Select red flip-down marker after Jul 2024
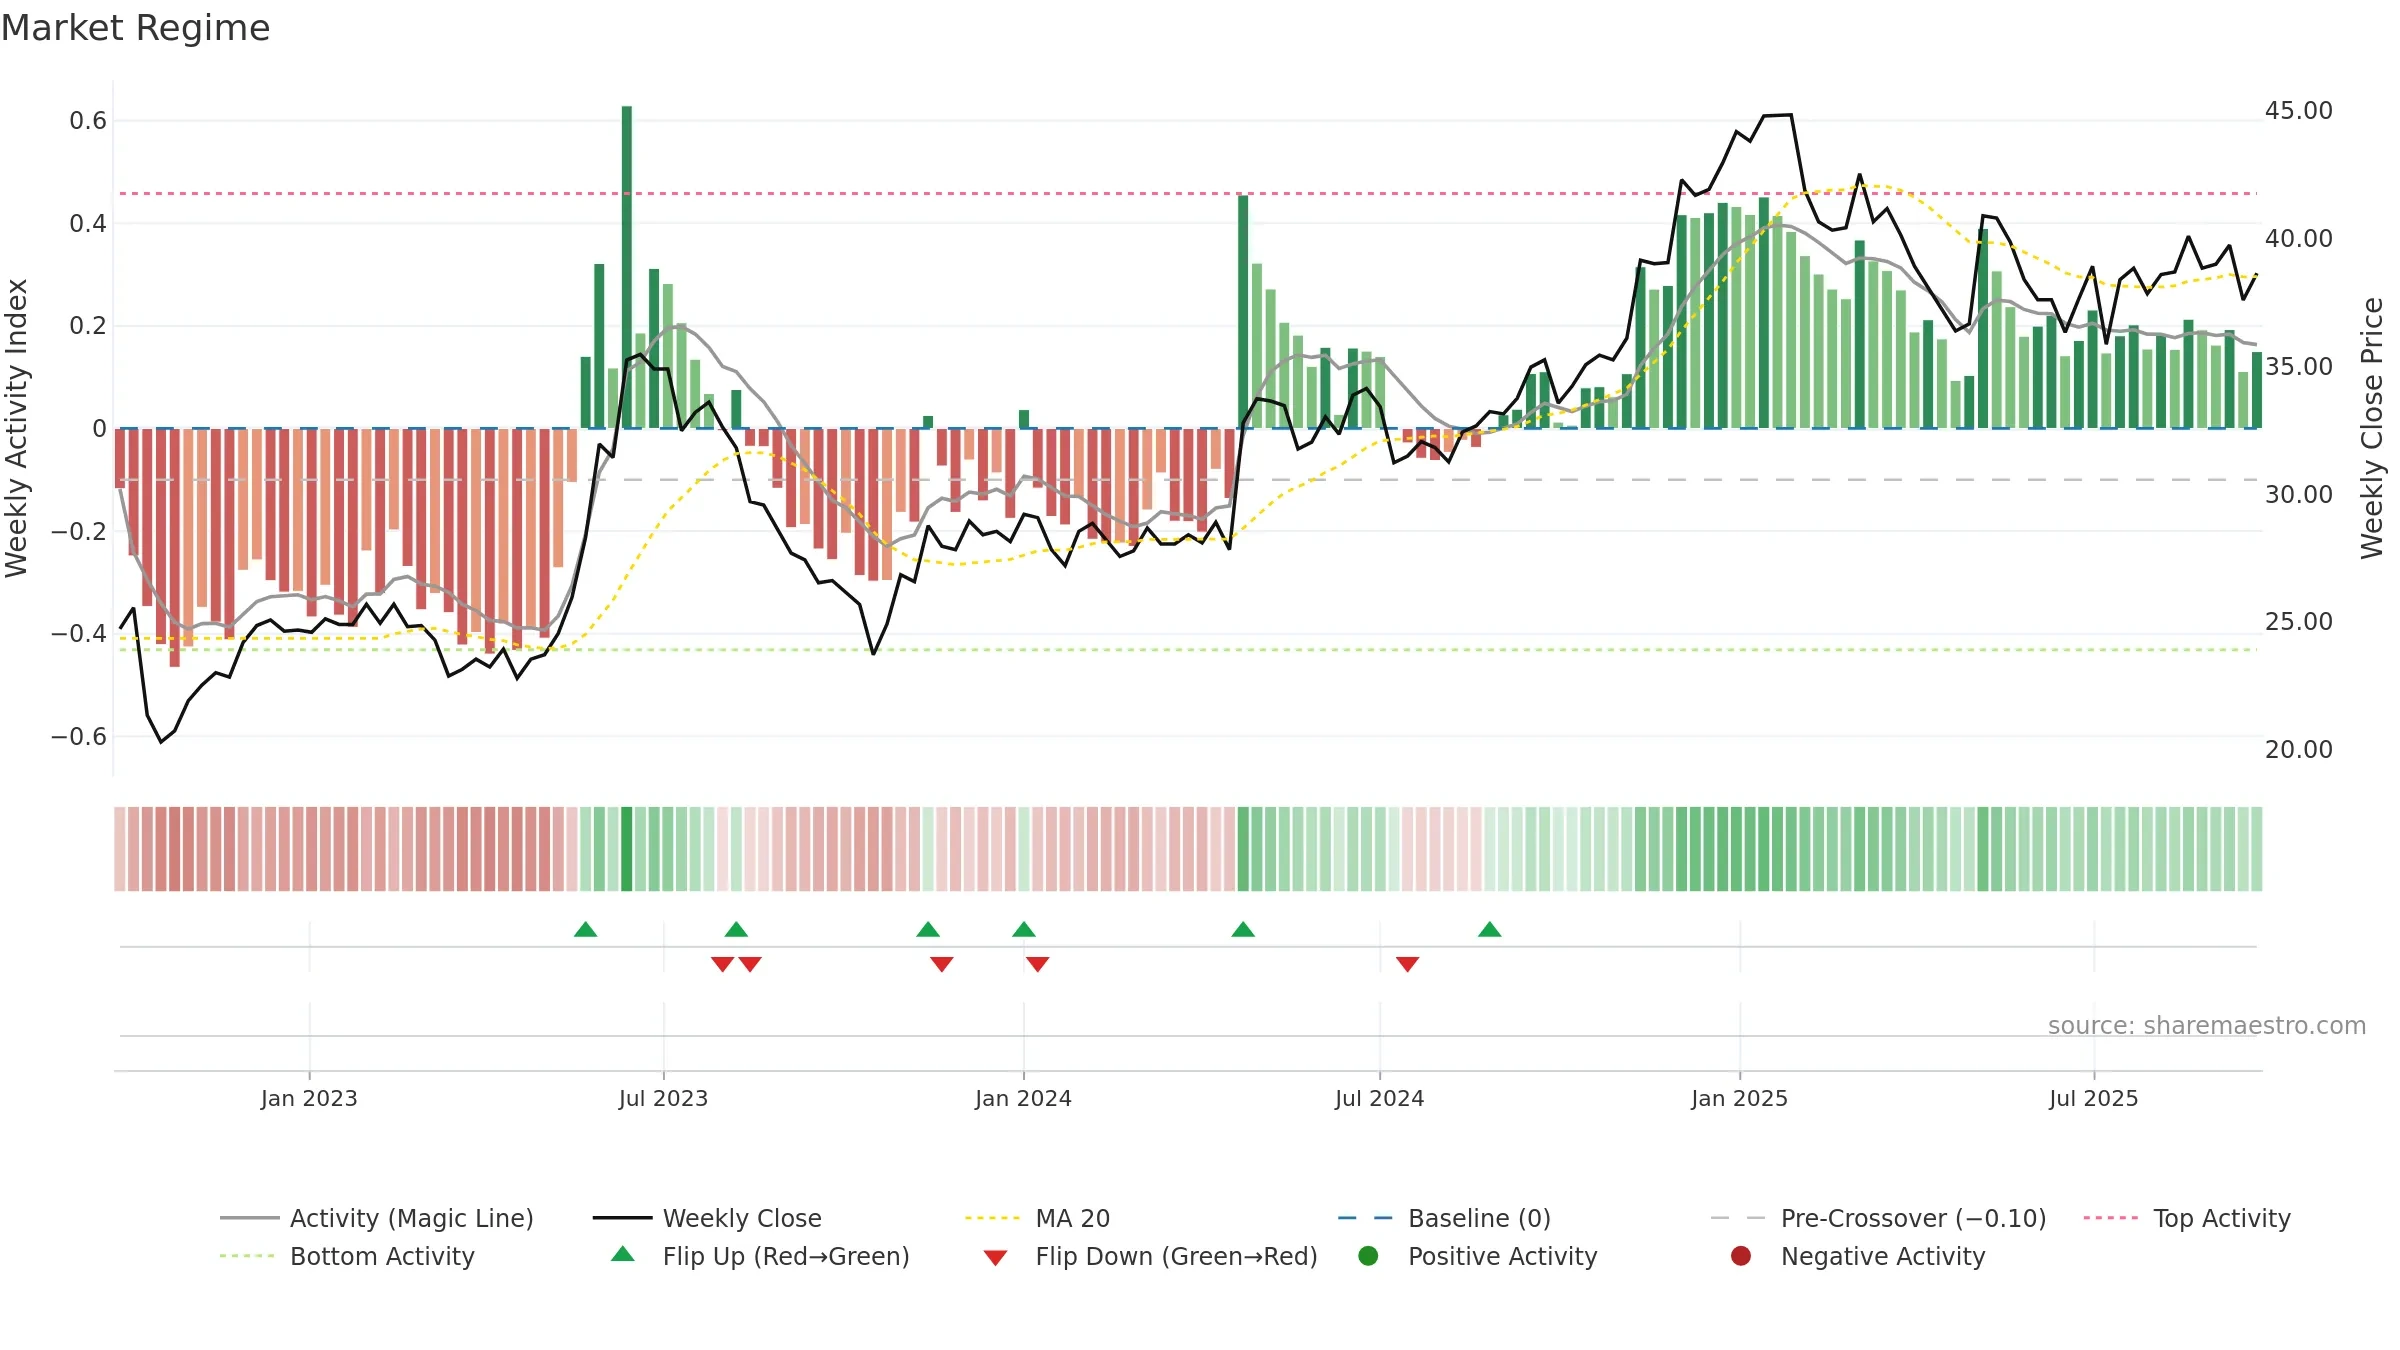Screen dimensions: 2400x1350 coord(1408,964)
